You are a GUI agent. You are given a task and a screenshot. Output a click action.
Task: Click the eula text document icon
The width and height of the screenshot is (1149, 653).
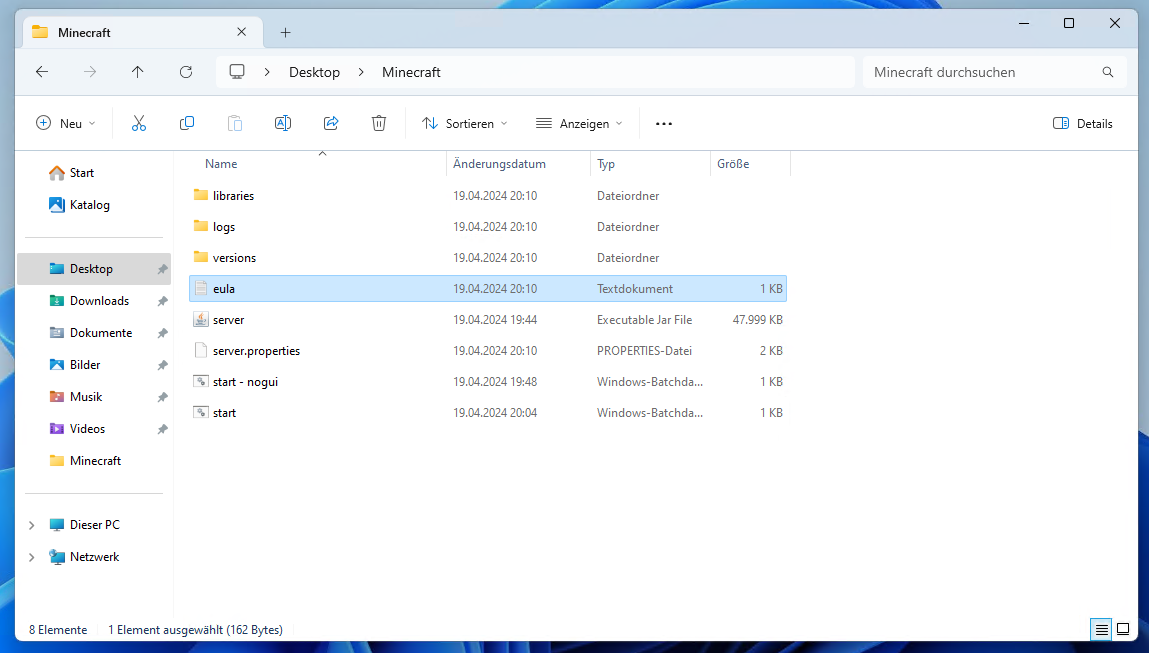(201, 288)
